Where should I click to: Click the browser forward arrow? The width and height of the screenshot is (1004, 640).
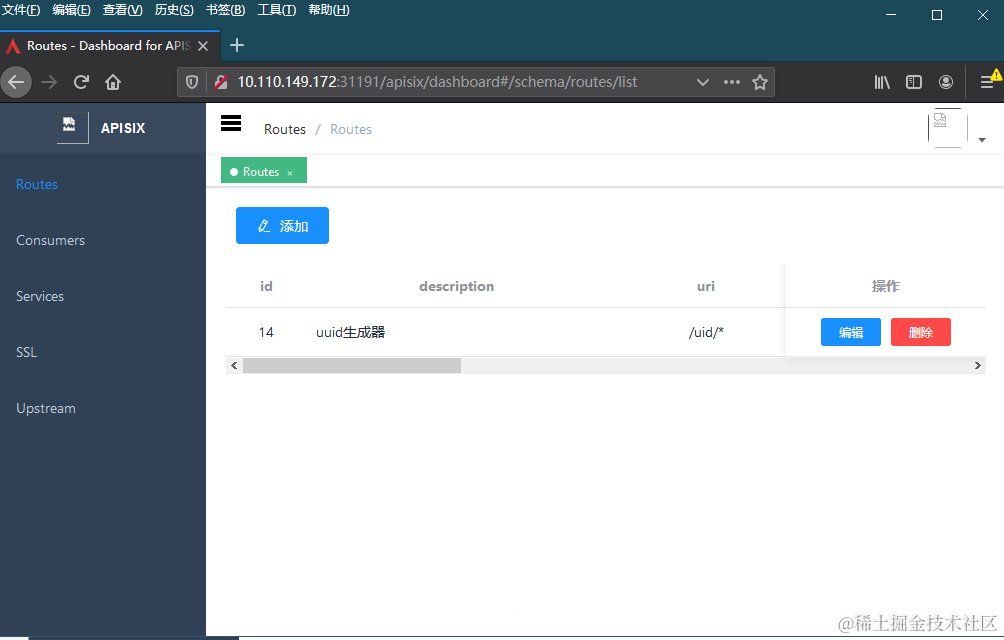[x=49, y=82]
